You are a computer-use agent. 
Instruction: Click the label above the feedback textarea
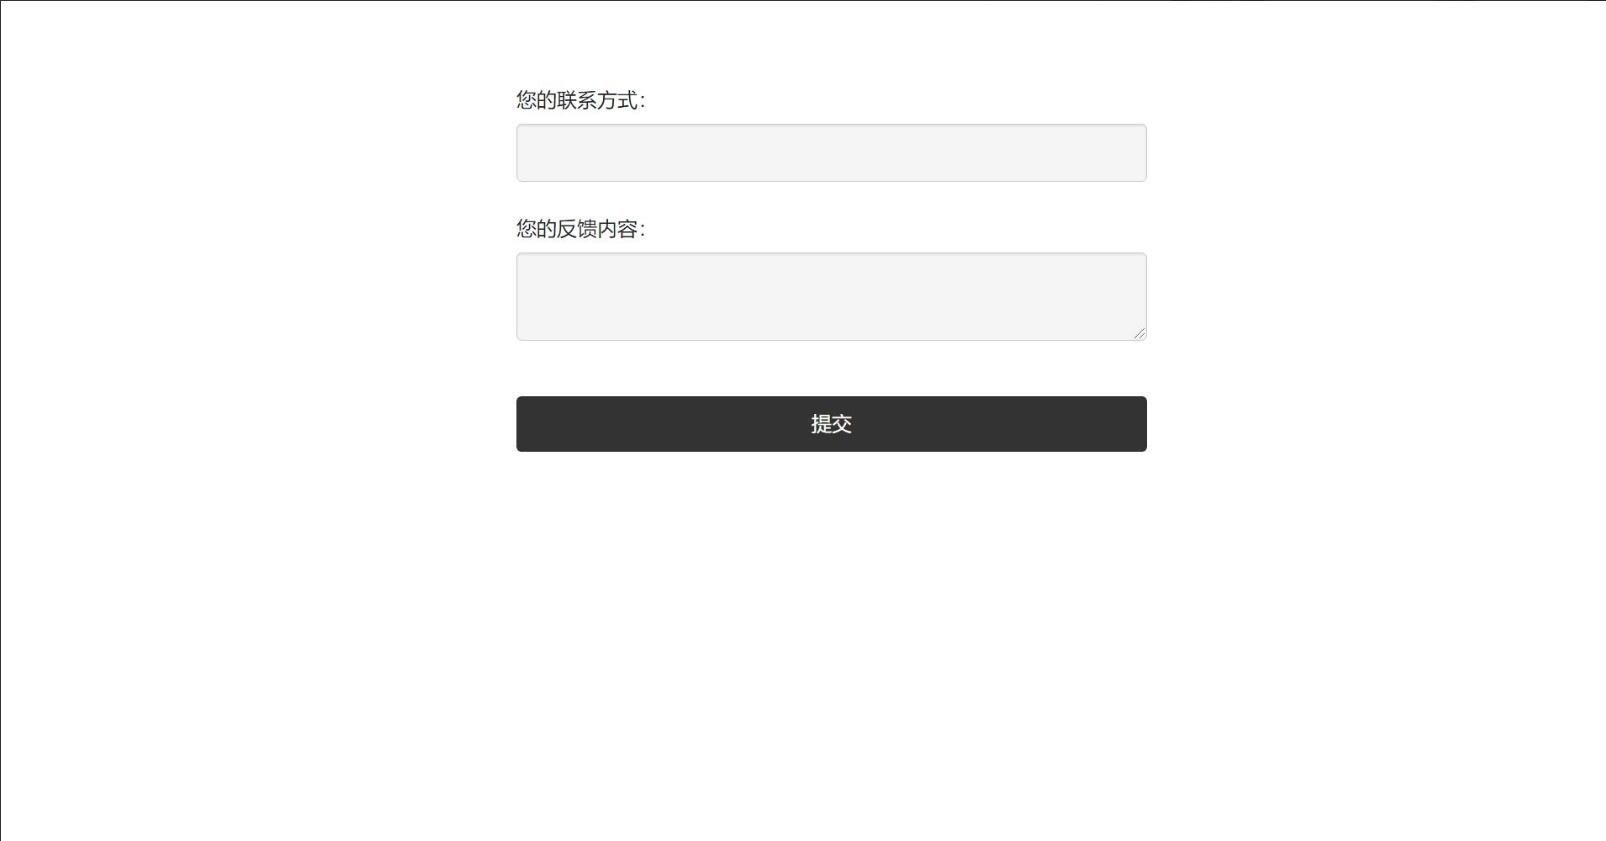(581, 229)
